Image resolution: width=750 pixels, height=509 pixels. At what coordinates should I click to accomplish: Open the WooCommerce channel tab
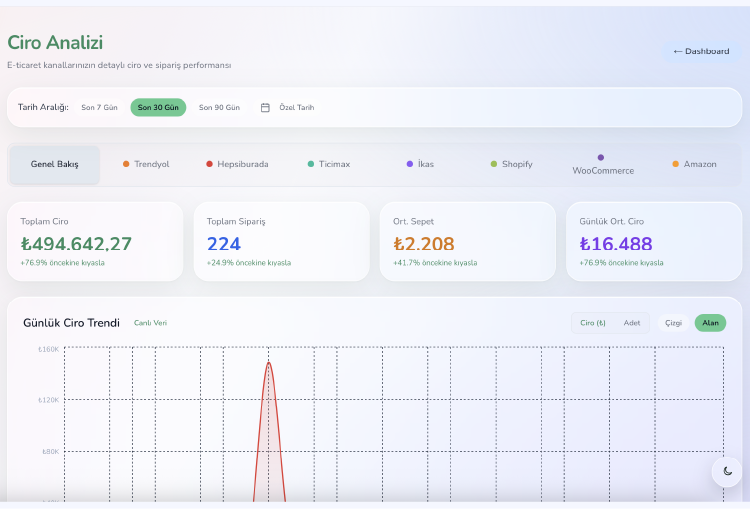[x=603, y=165]
